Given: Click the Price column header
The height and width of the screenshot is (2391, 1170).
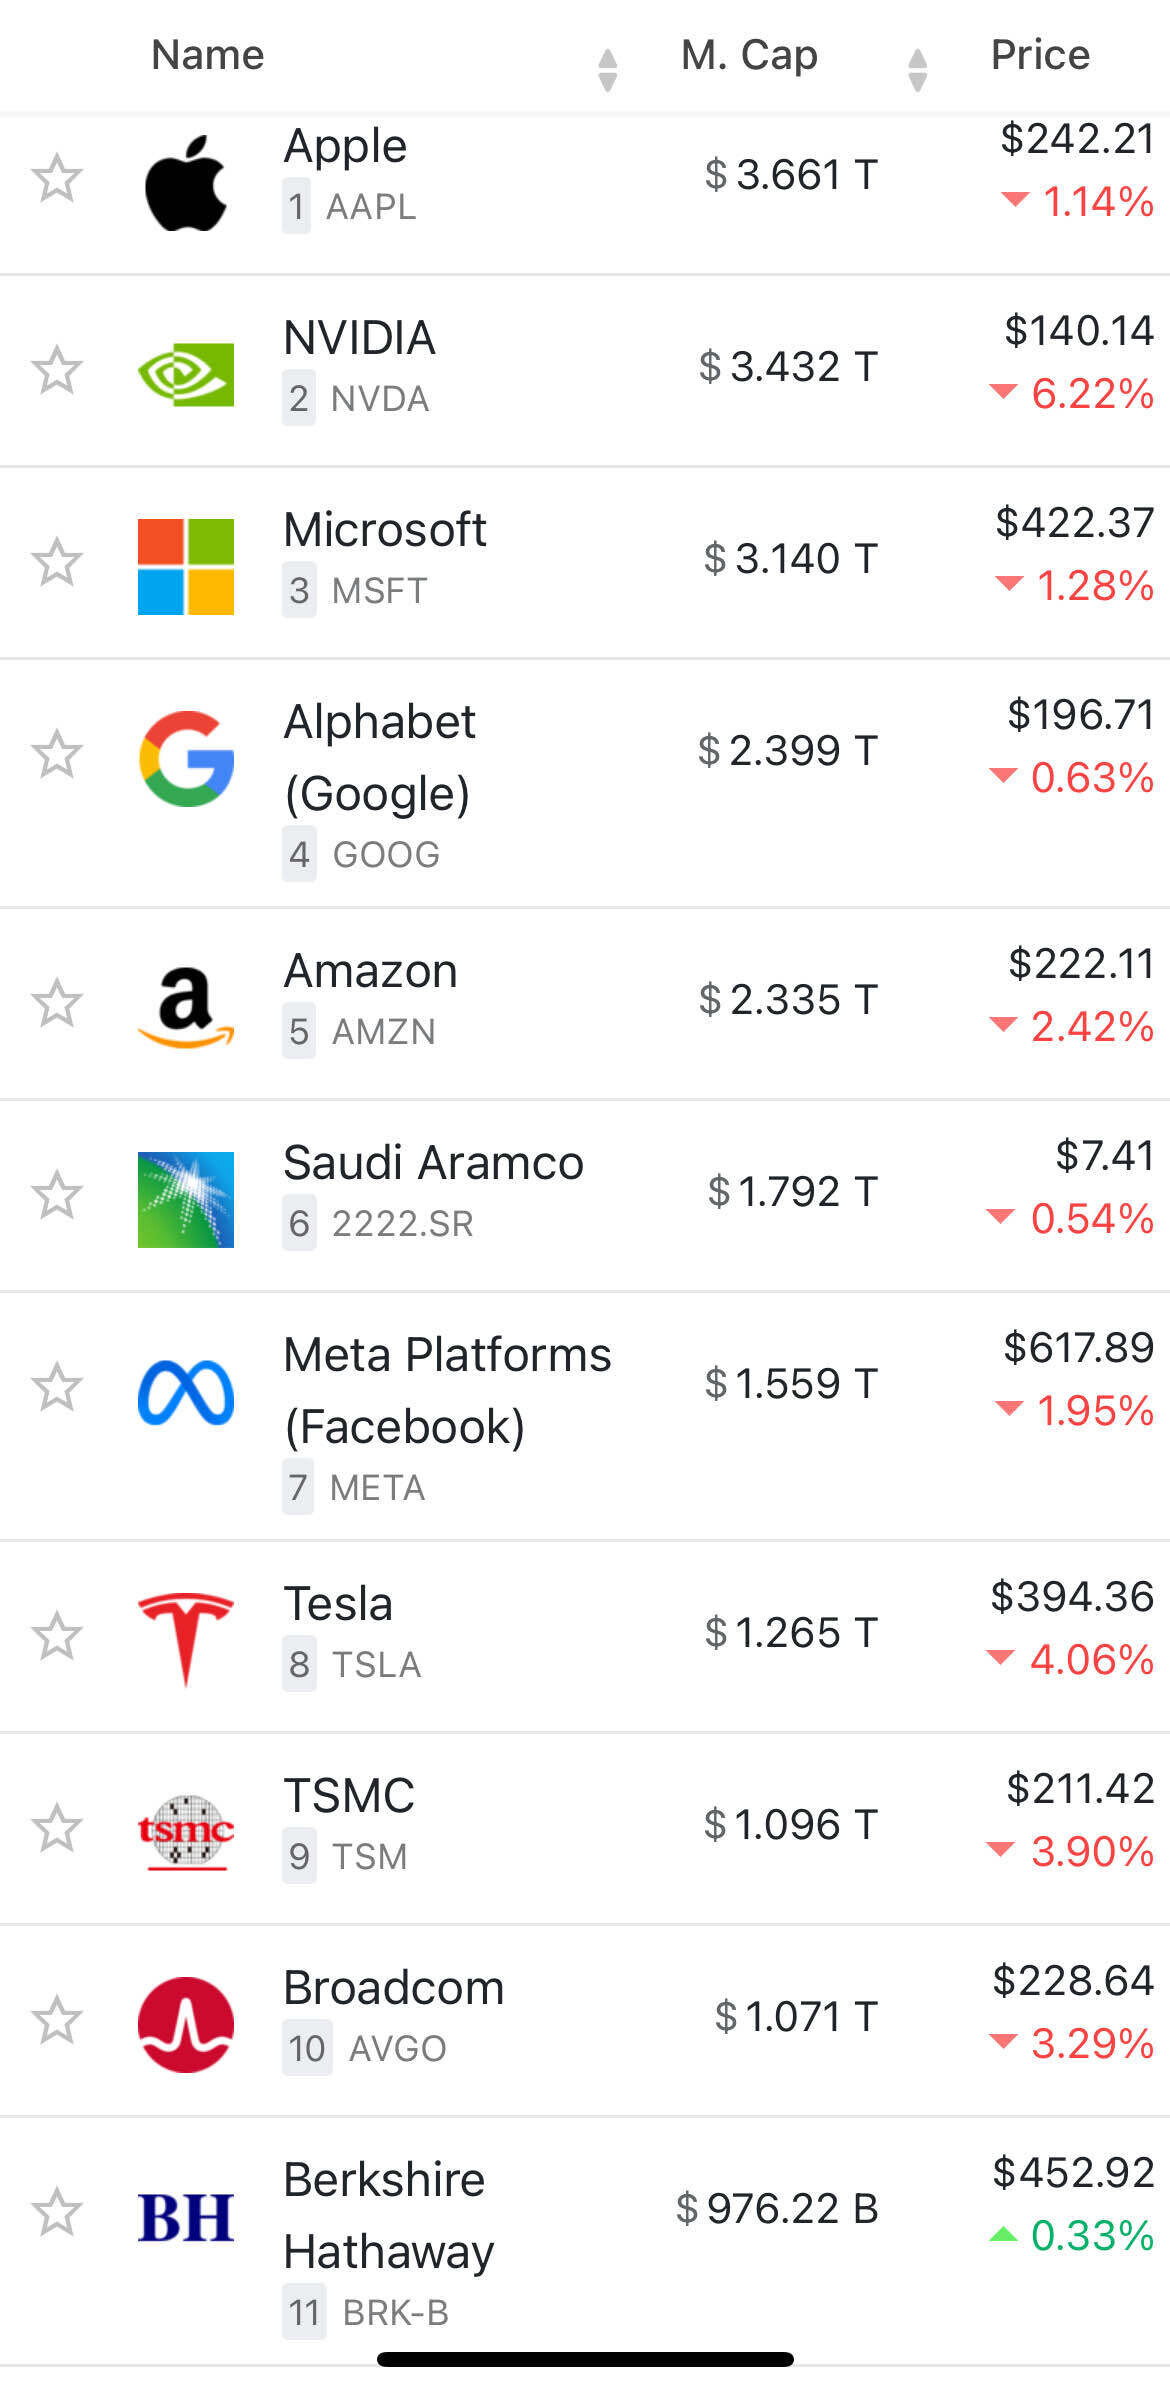Looking at the screenshot, I should click(1040, 55).
